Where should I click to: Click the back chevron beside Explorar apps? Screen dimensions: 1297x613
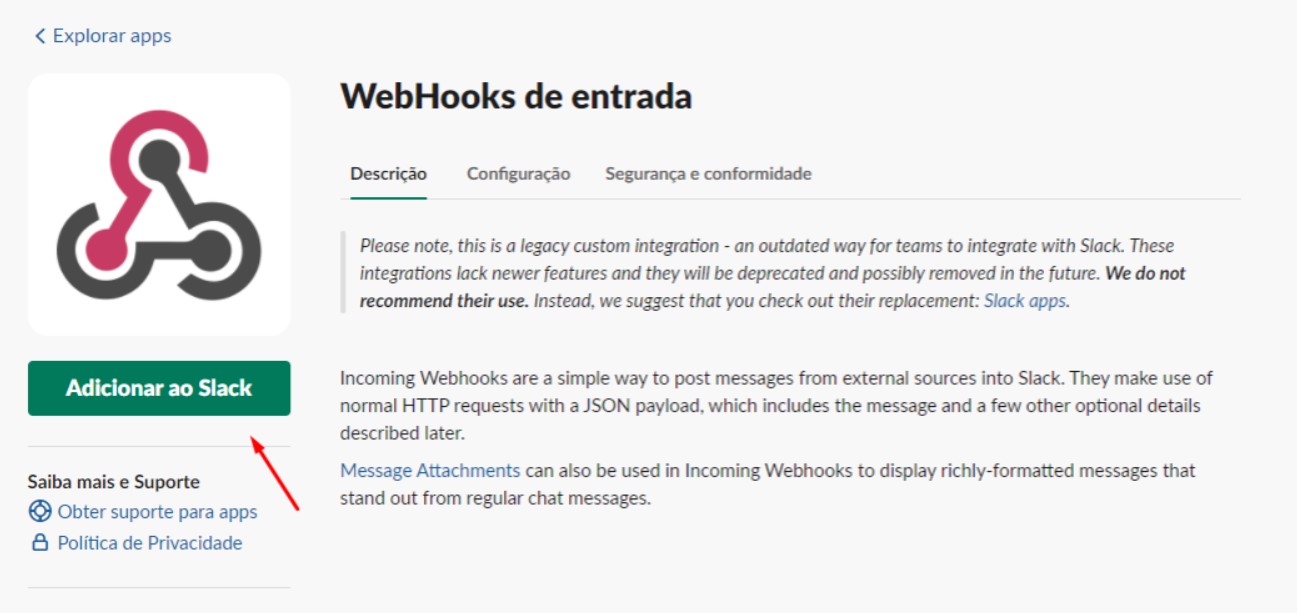tap(40, 36)
